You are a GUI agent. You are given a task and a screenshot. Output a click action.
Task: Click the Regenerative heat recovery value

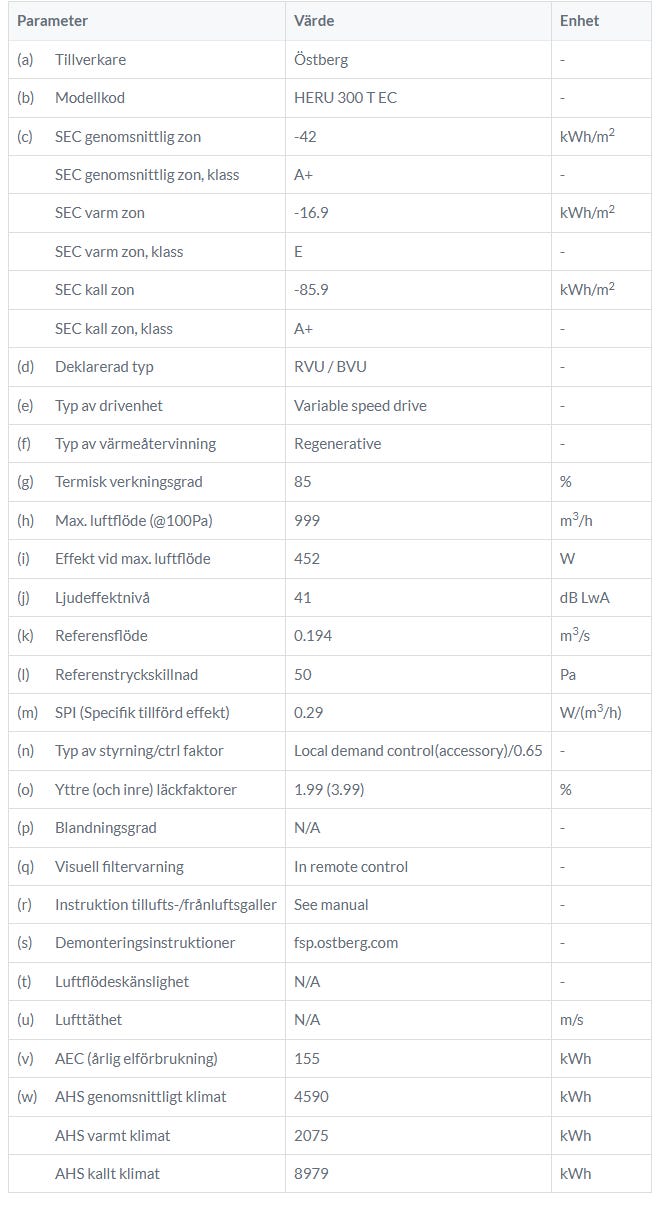coord(337,444)
